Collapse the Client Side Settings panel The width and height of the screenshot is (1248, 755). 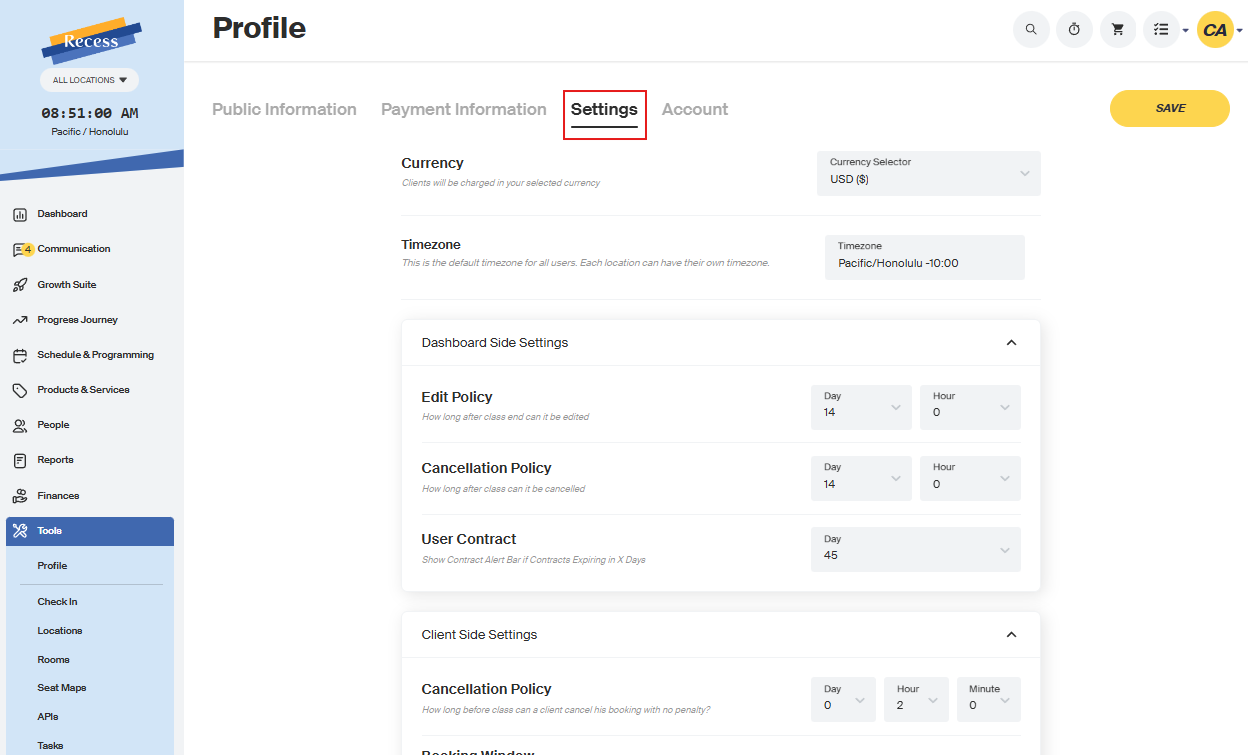[x=1011, y=635]
